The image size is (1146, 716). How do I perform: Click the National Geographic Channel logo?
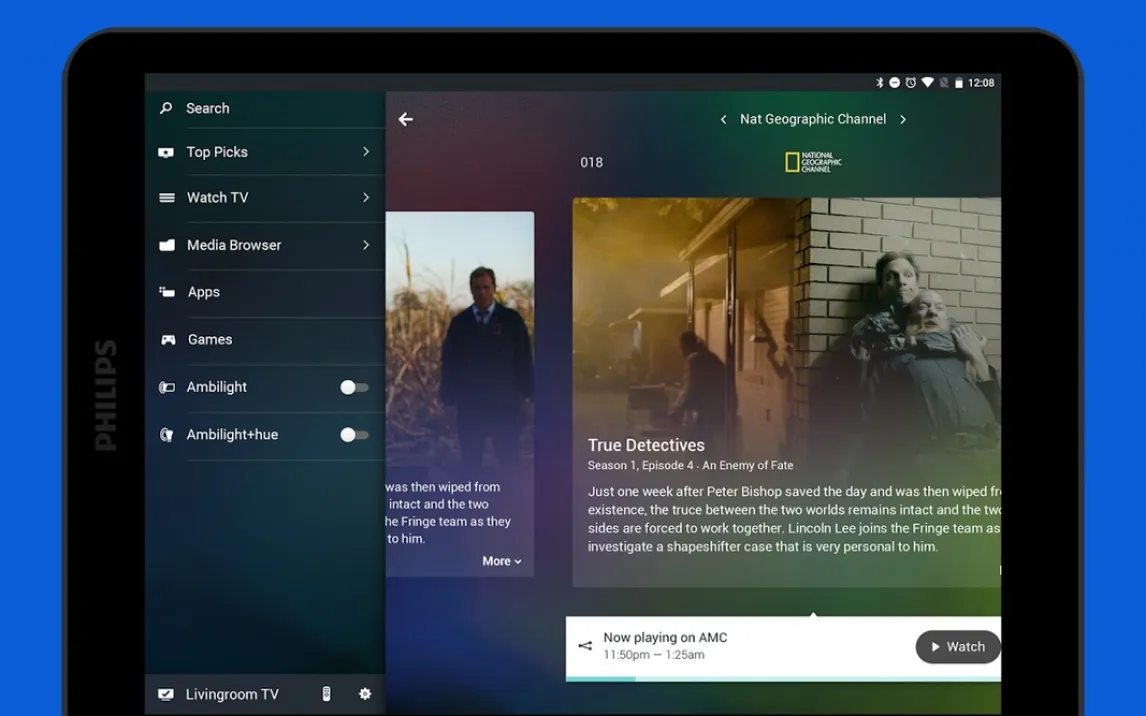coord(812,162)
